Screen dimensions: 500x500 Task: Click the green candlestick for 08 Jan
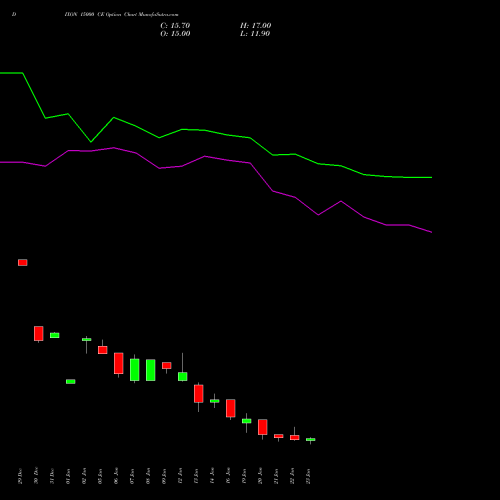point(151,370)
